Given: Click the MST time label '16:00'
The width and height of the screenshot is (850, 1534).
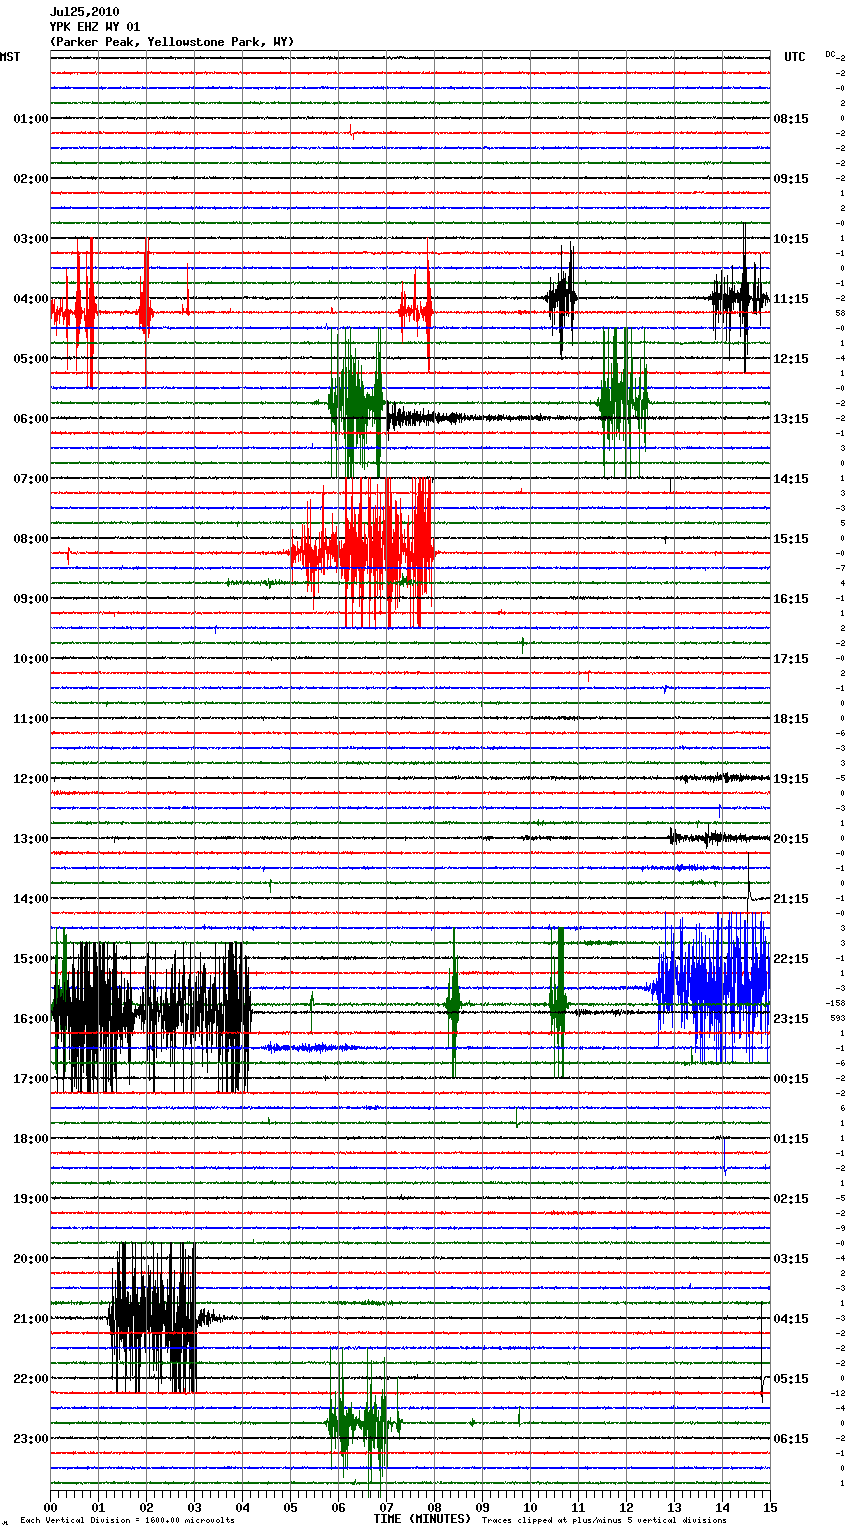Looking at the screenshot, I should pos(30,1019).
